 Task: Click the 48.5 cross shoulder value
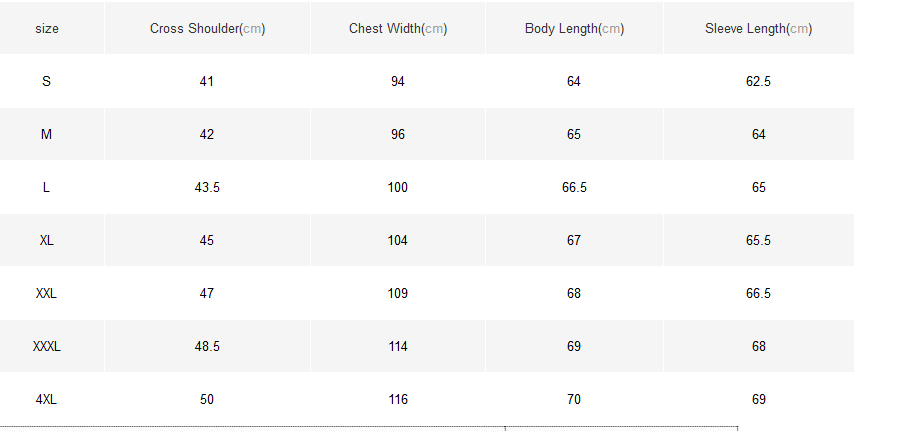[207, 347]
